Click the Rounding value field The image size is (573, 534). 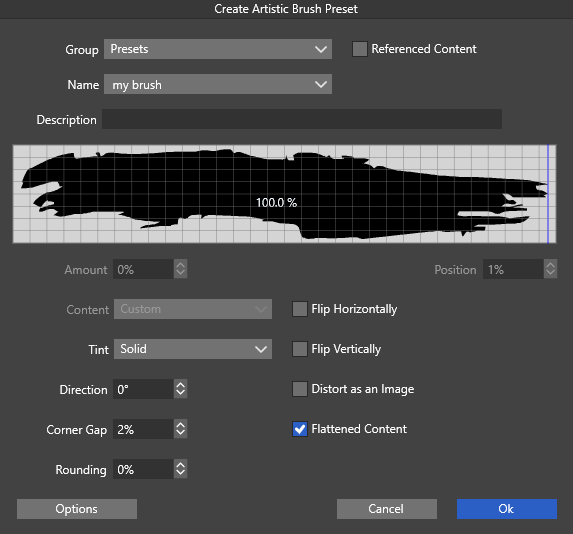(x=143, y=469)
